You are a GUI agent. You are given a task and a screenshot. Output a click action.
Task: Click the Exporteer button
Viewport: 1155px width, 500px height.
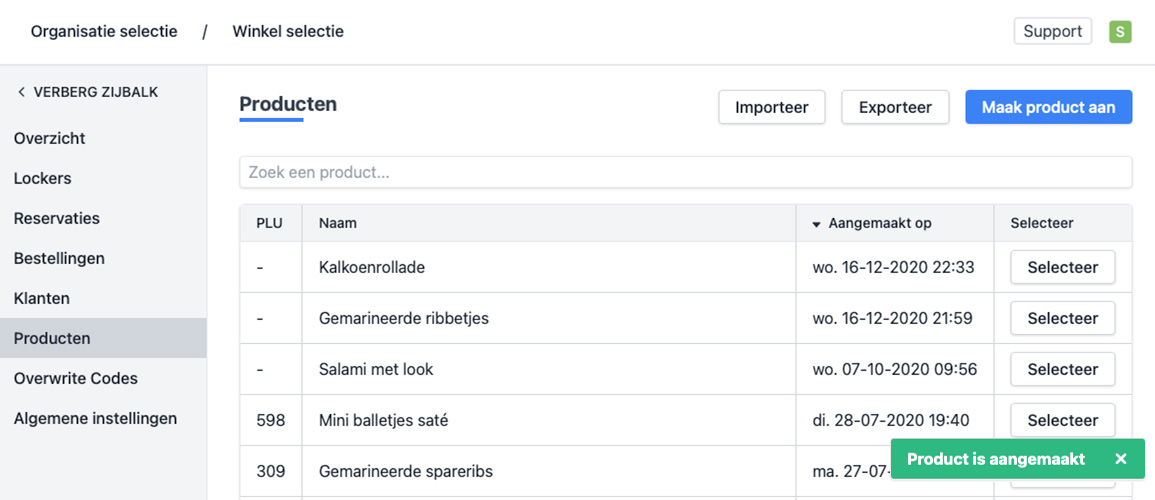pyautogui.click(x=895, y=107)
